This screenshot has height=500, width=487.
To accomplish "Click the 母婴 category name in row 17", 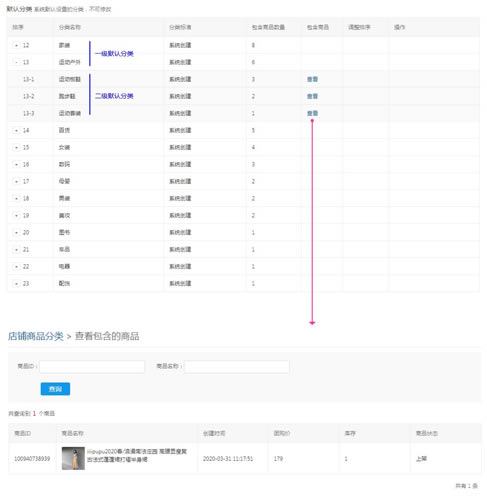I will tap(64, 181).
